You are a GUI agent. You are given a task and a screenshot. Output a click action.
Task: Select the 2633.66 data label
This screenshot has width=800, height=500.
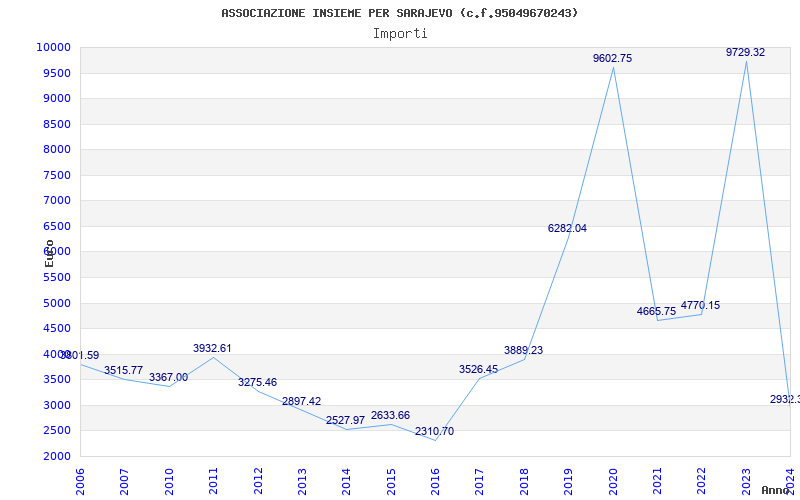click(390, 415)
